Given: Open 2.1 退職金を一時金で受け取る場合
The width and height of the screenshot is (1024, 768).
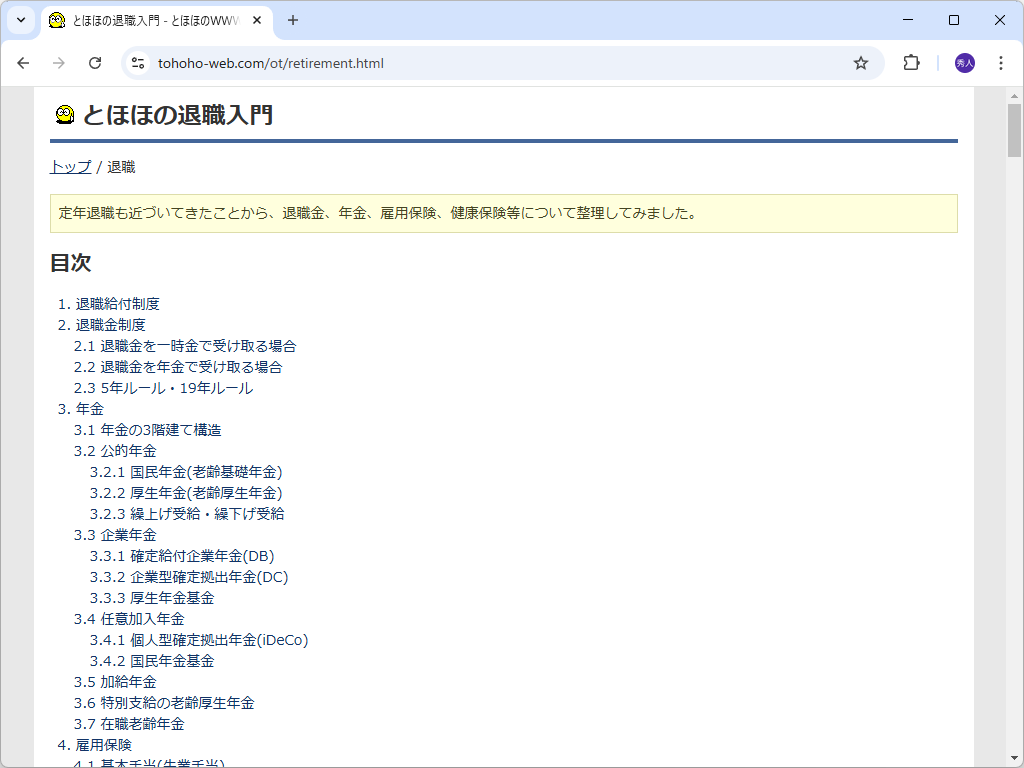Looking at the screenshot, I should pyautogui.click(x=185, y=346).
